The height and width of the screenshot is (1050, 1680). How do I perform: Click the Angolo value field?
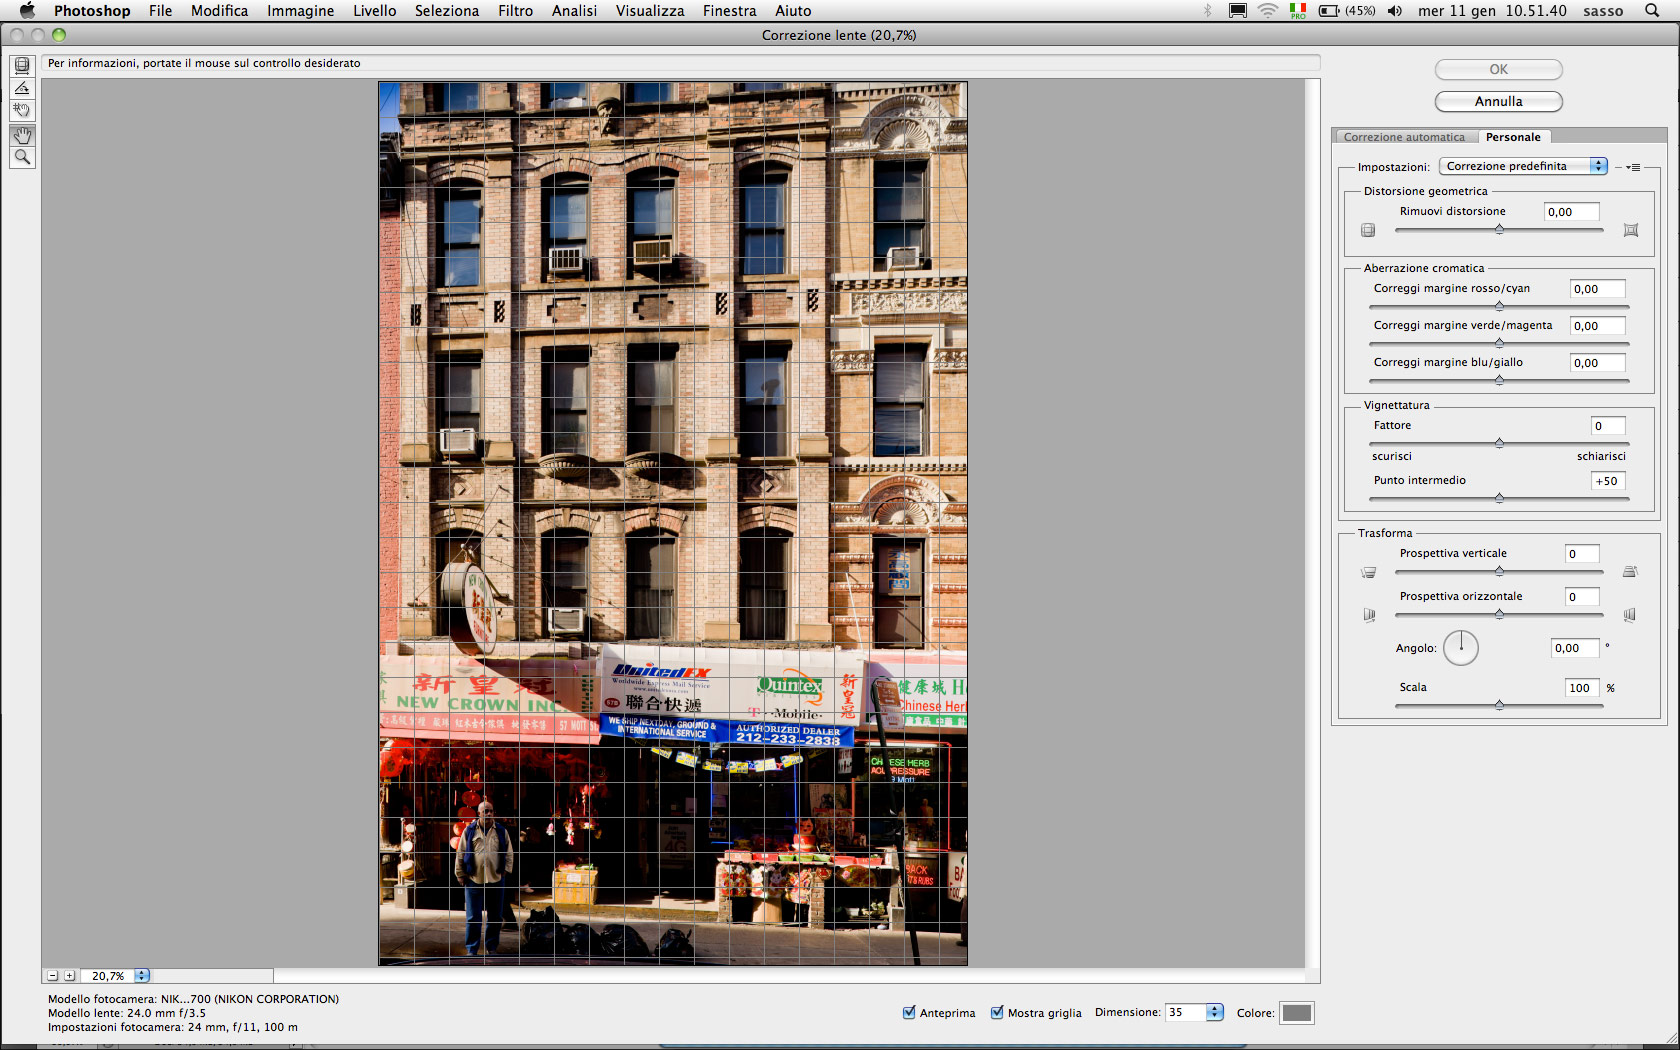click(x=1575, y=648)
